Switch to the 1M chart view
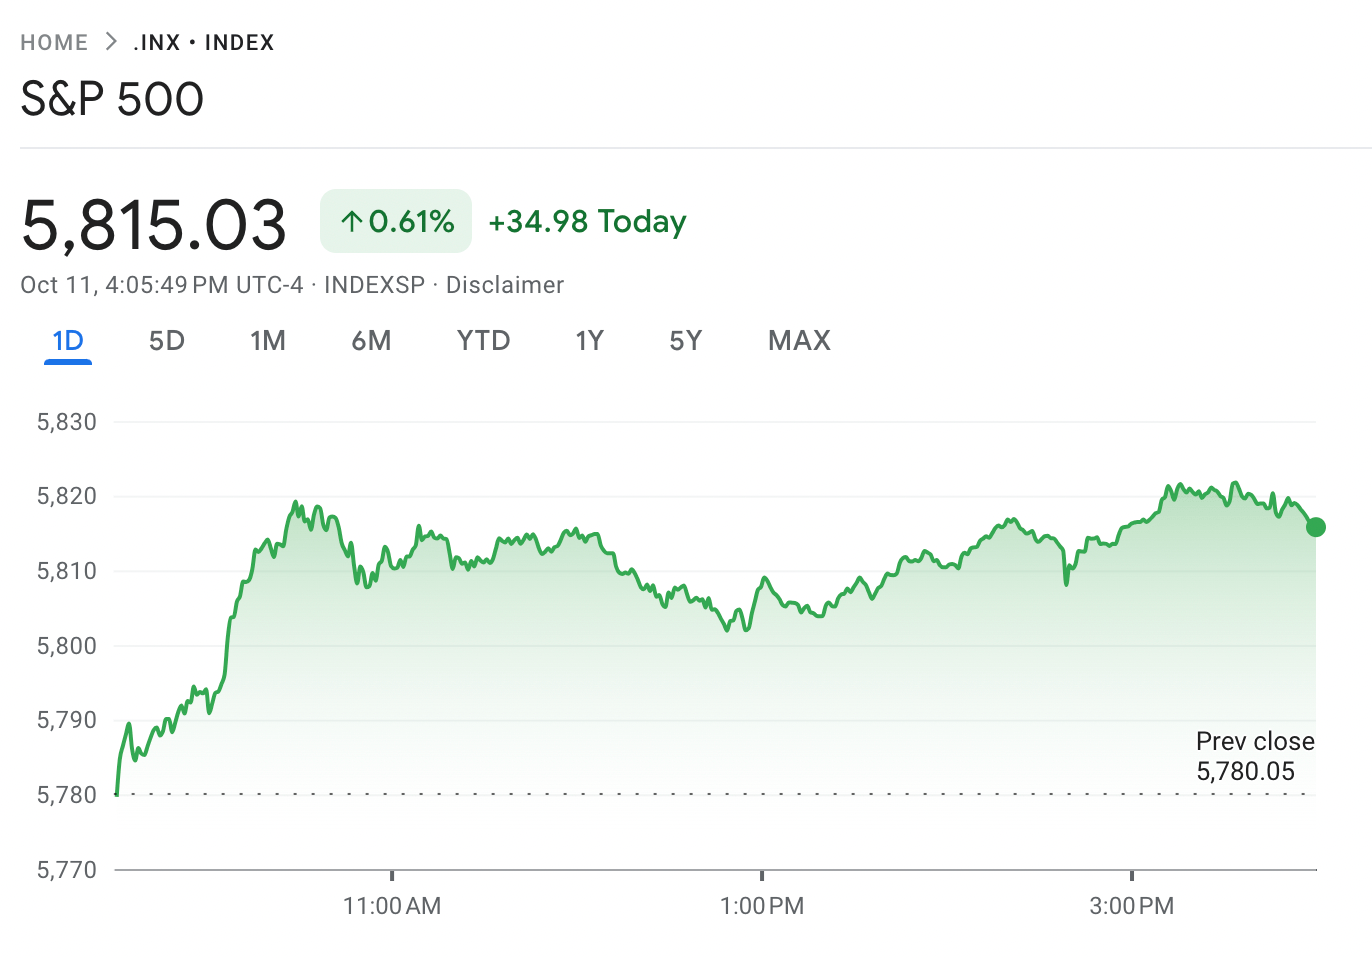 pyautogui.click(x=268, y=340)
